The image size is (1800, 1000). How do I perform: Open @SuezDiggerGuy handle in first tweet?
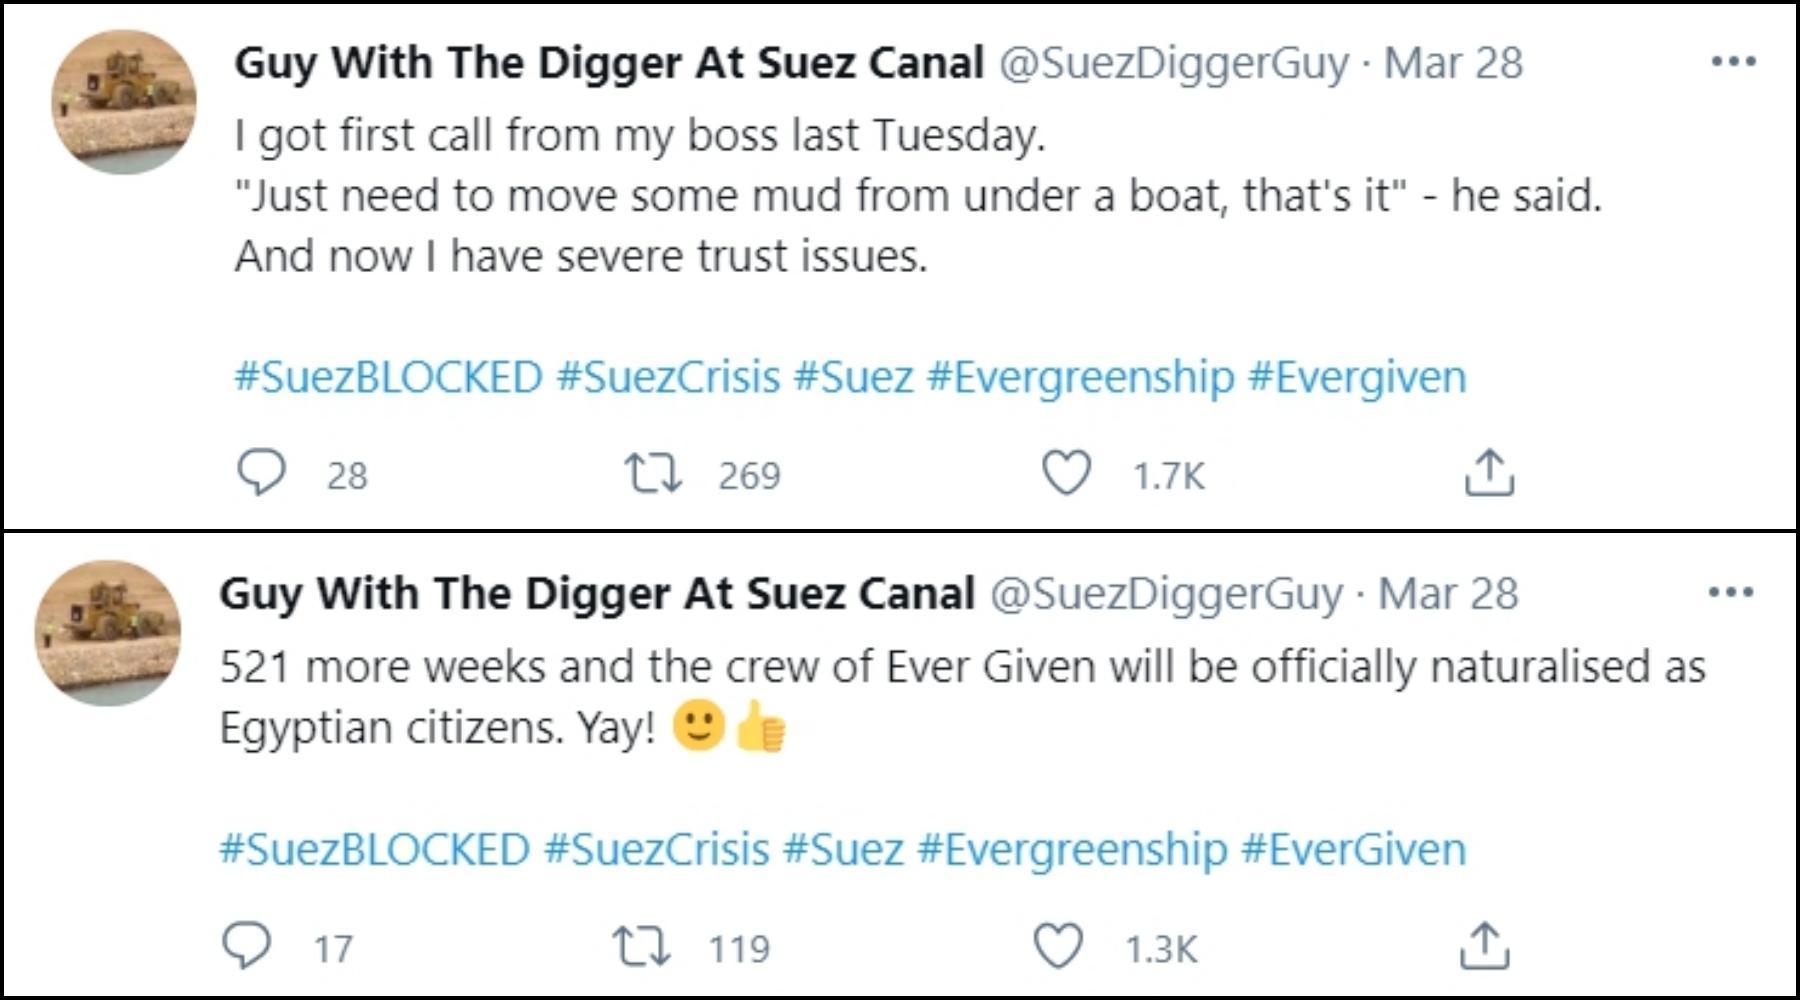(1174, 64)
